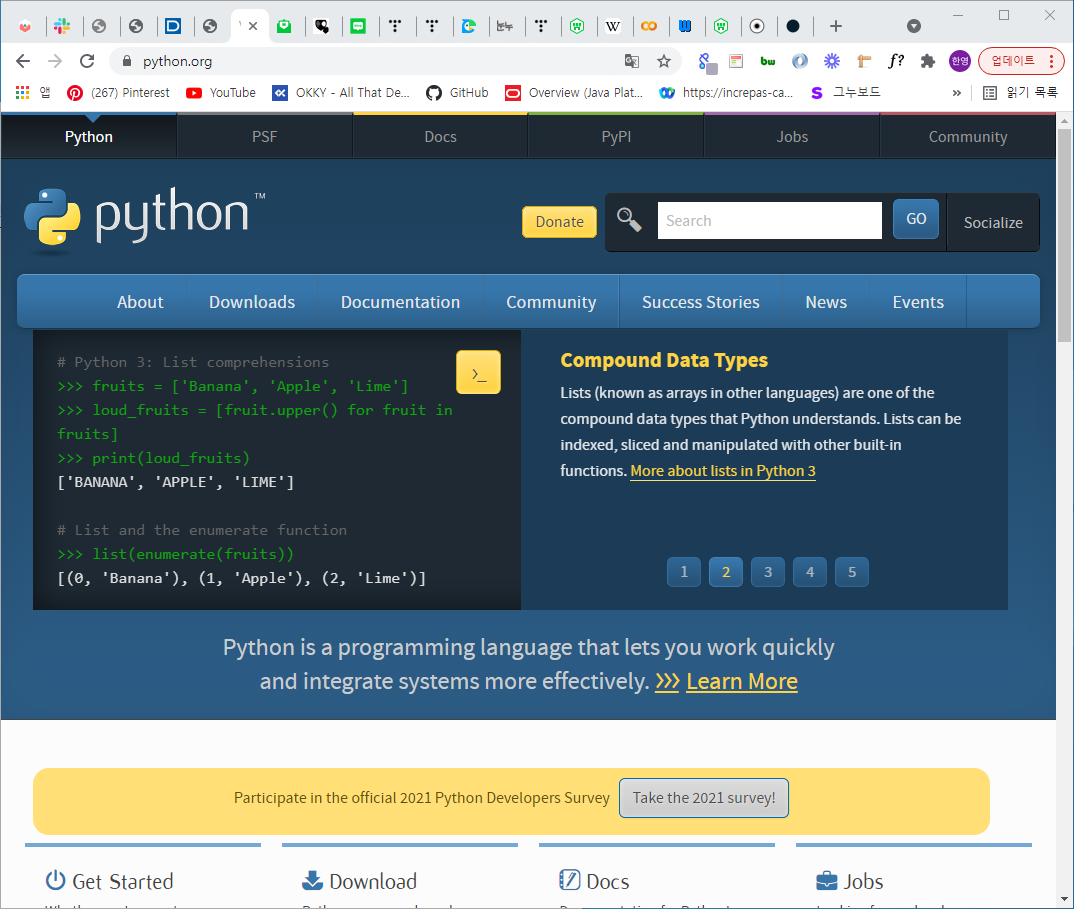Open a new browser tab

click(836, 26)
